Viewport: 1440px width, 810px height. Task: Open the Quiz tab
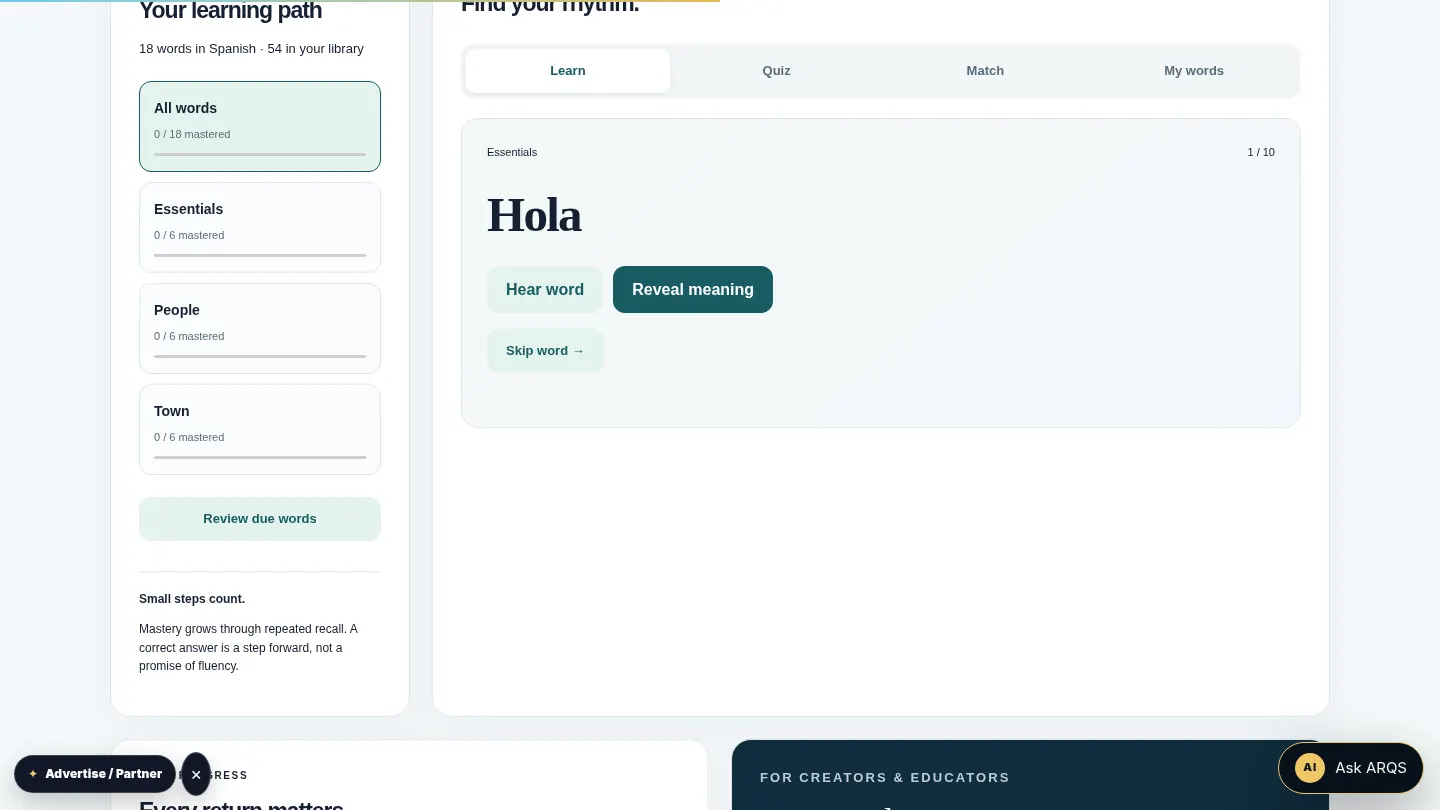tap(776, 71)
